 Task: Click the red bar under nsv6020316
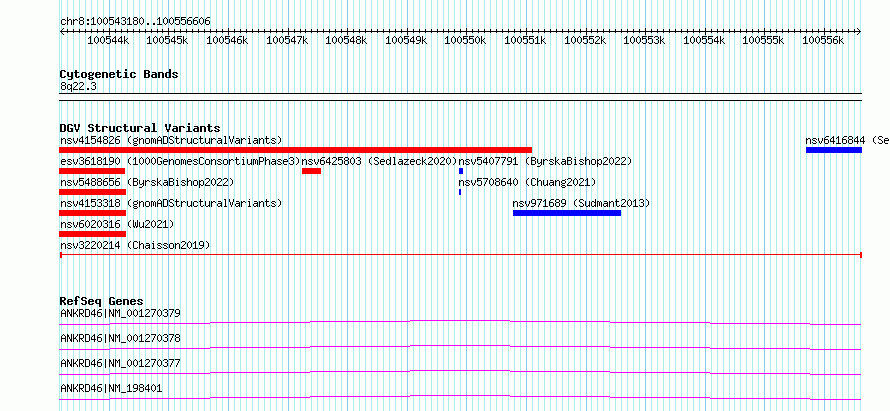tap(93, 234)
